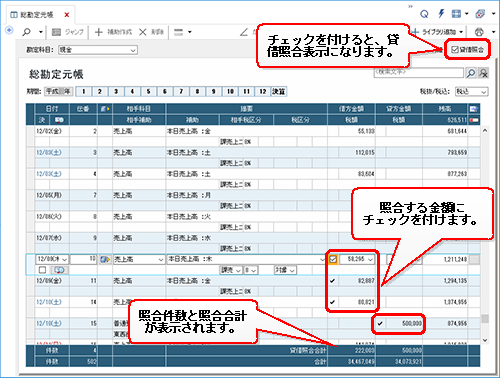Click the printer icon in the toolbar

click(479, 32)
